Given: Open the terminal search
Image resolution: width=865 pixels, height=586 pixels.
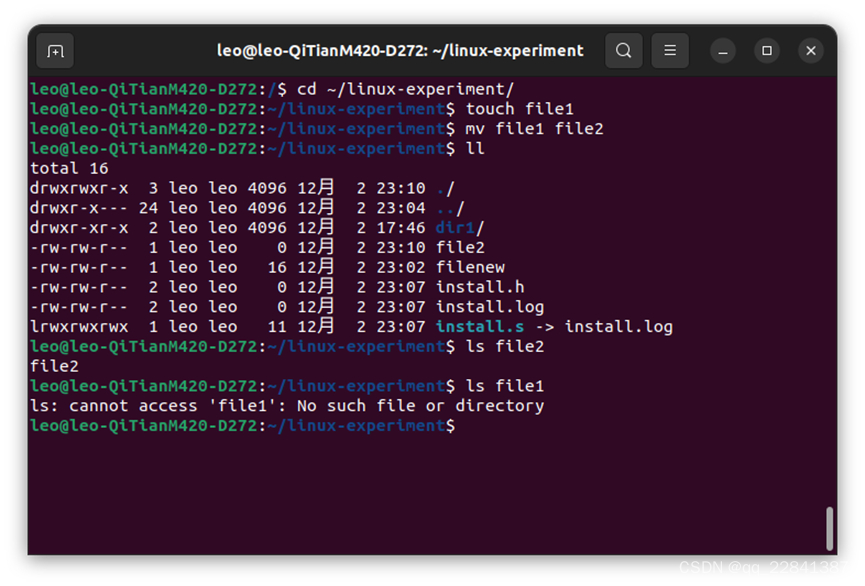Looking at the screenshot, I should point(624,50).
